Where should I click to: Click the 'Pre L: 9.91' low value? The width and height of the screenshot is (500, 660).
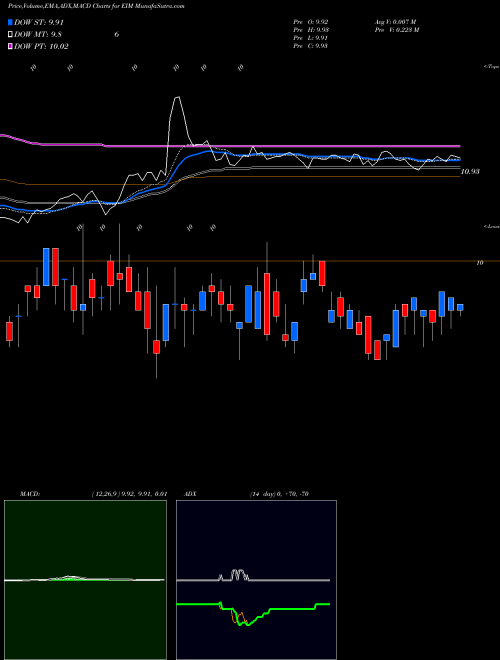[311, 37]
